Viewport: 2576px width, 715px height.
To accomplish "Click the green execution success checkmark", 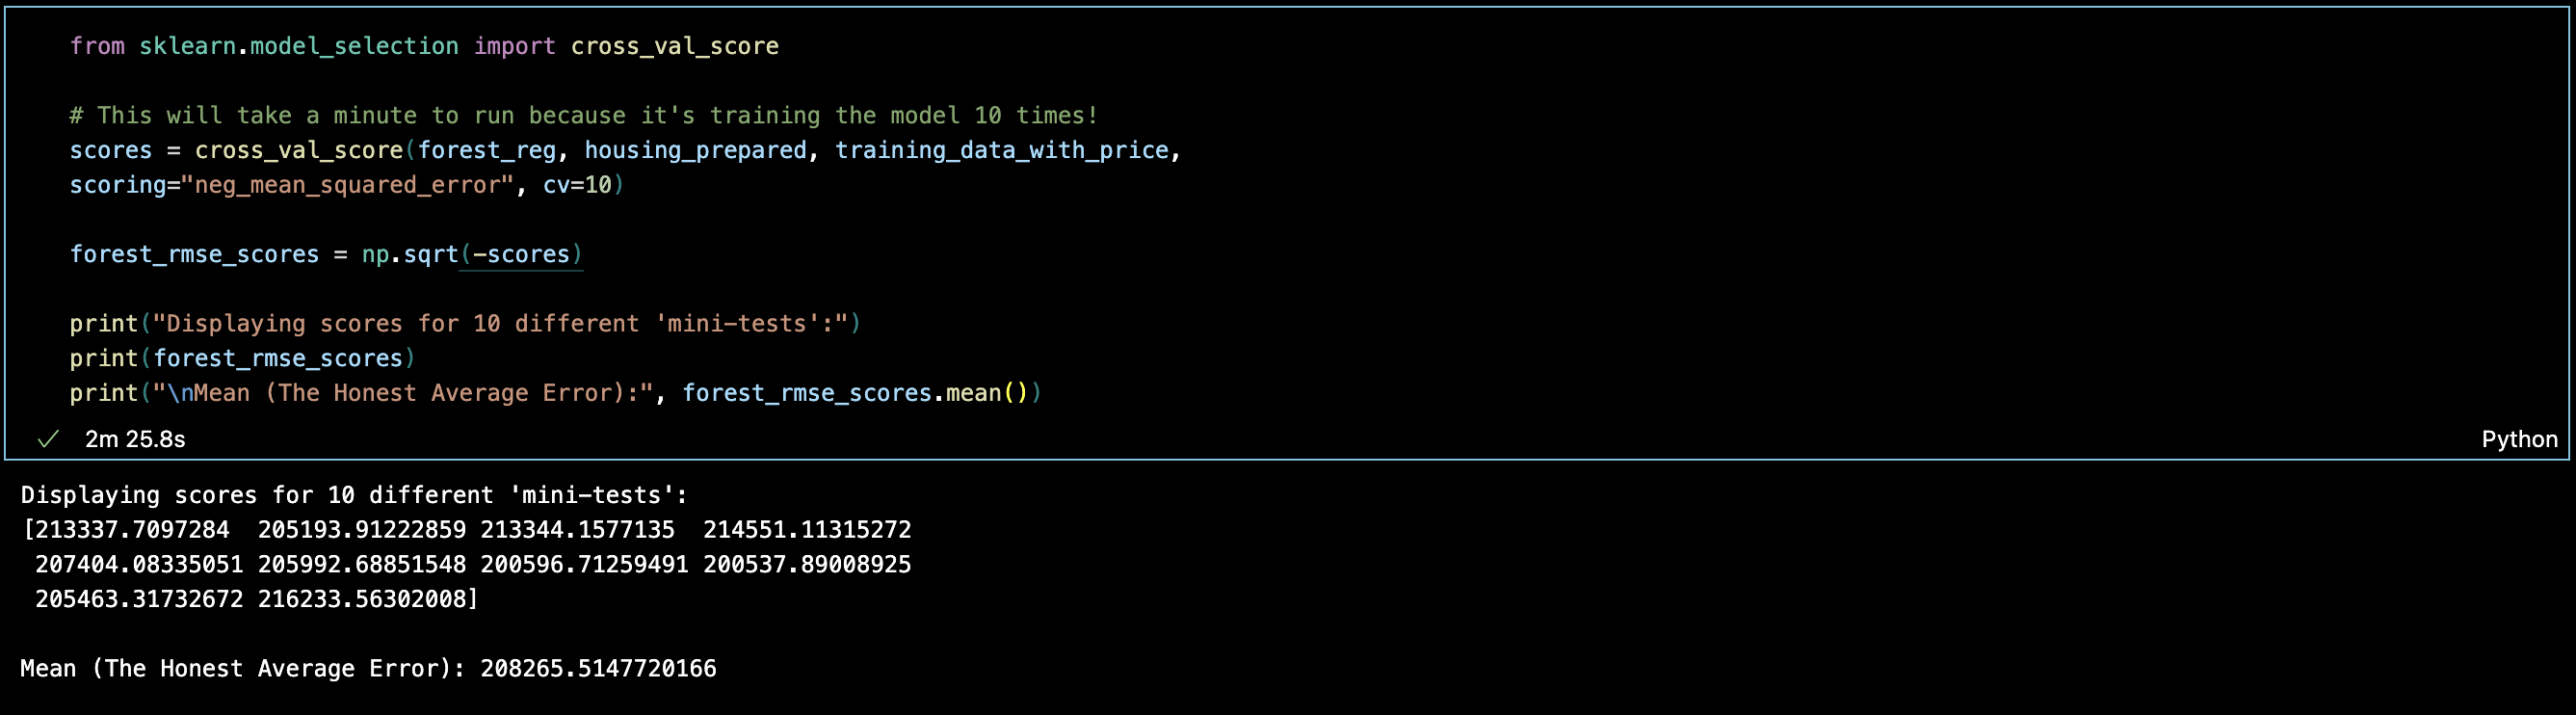I will (47, 439).
